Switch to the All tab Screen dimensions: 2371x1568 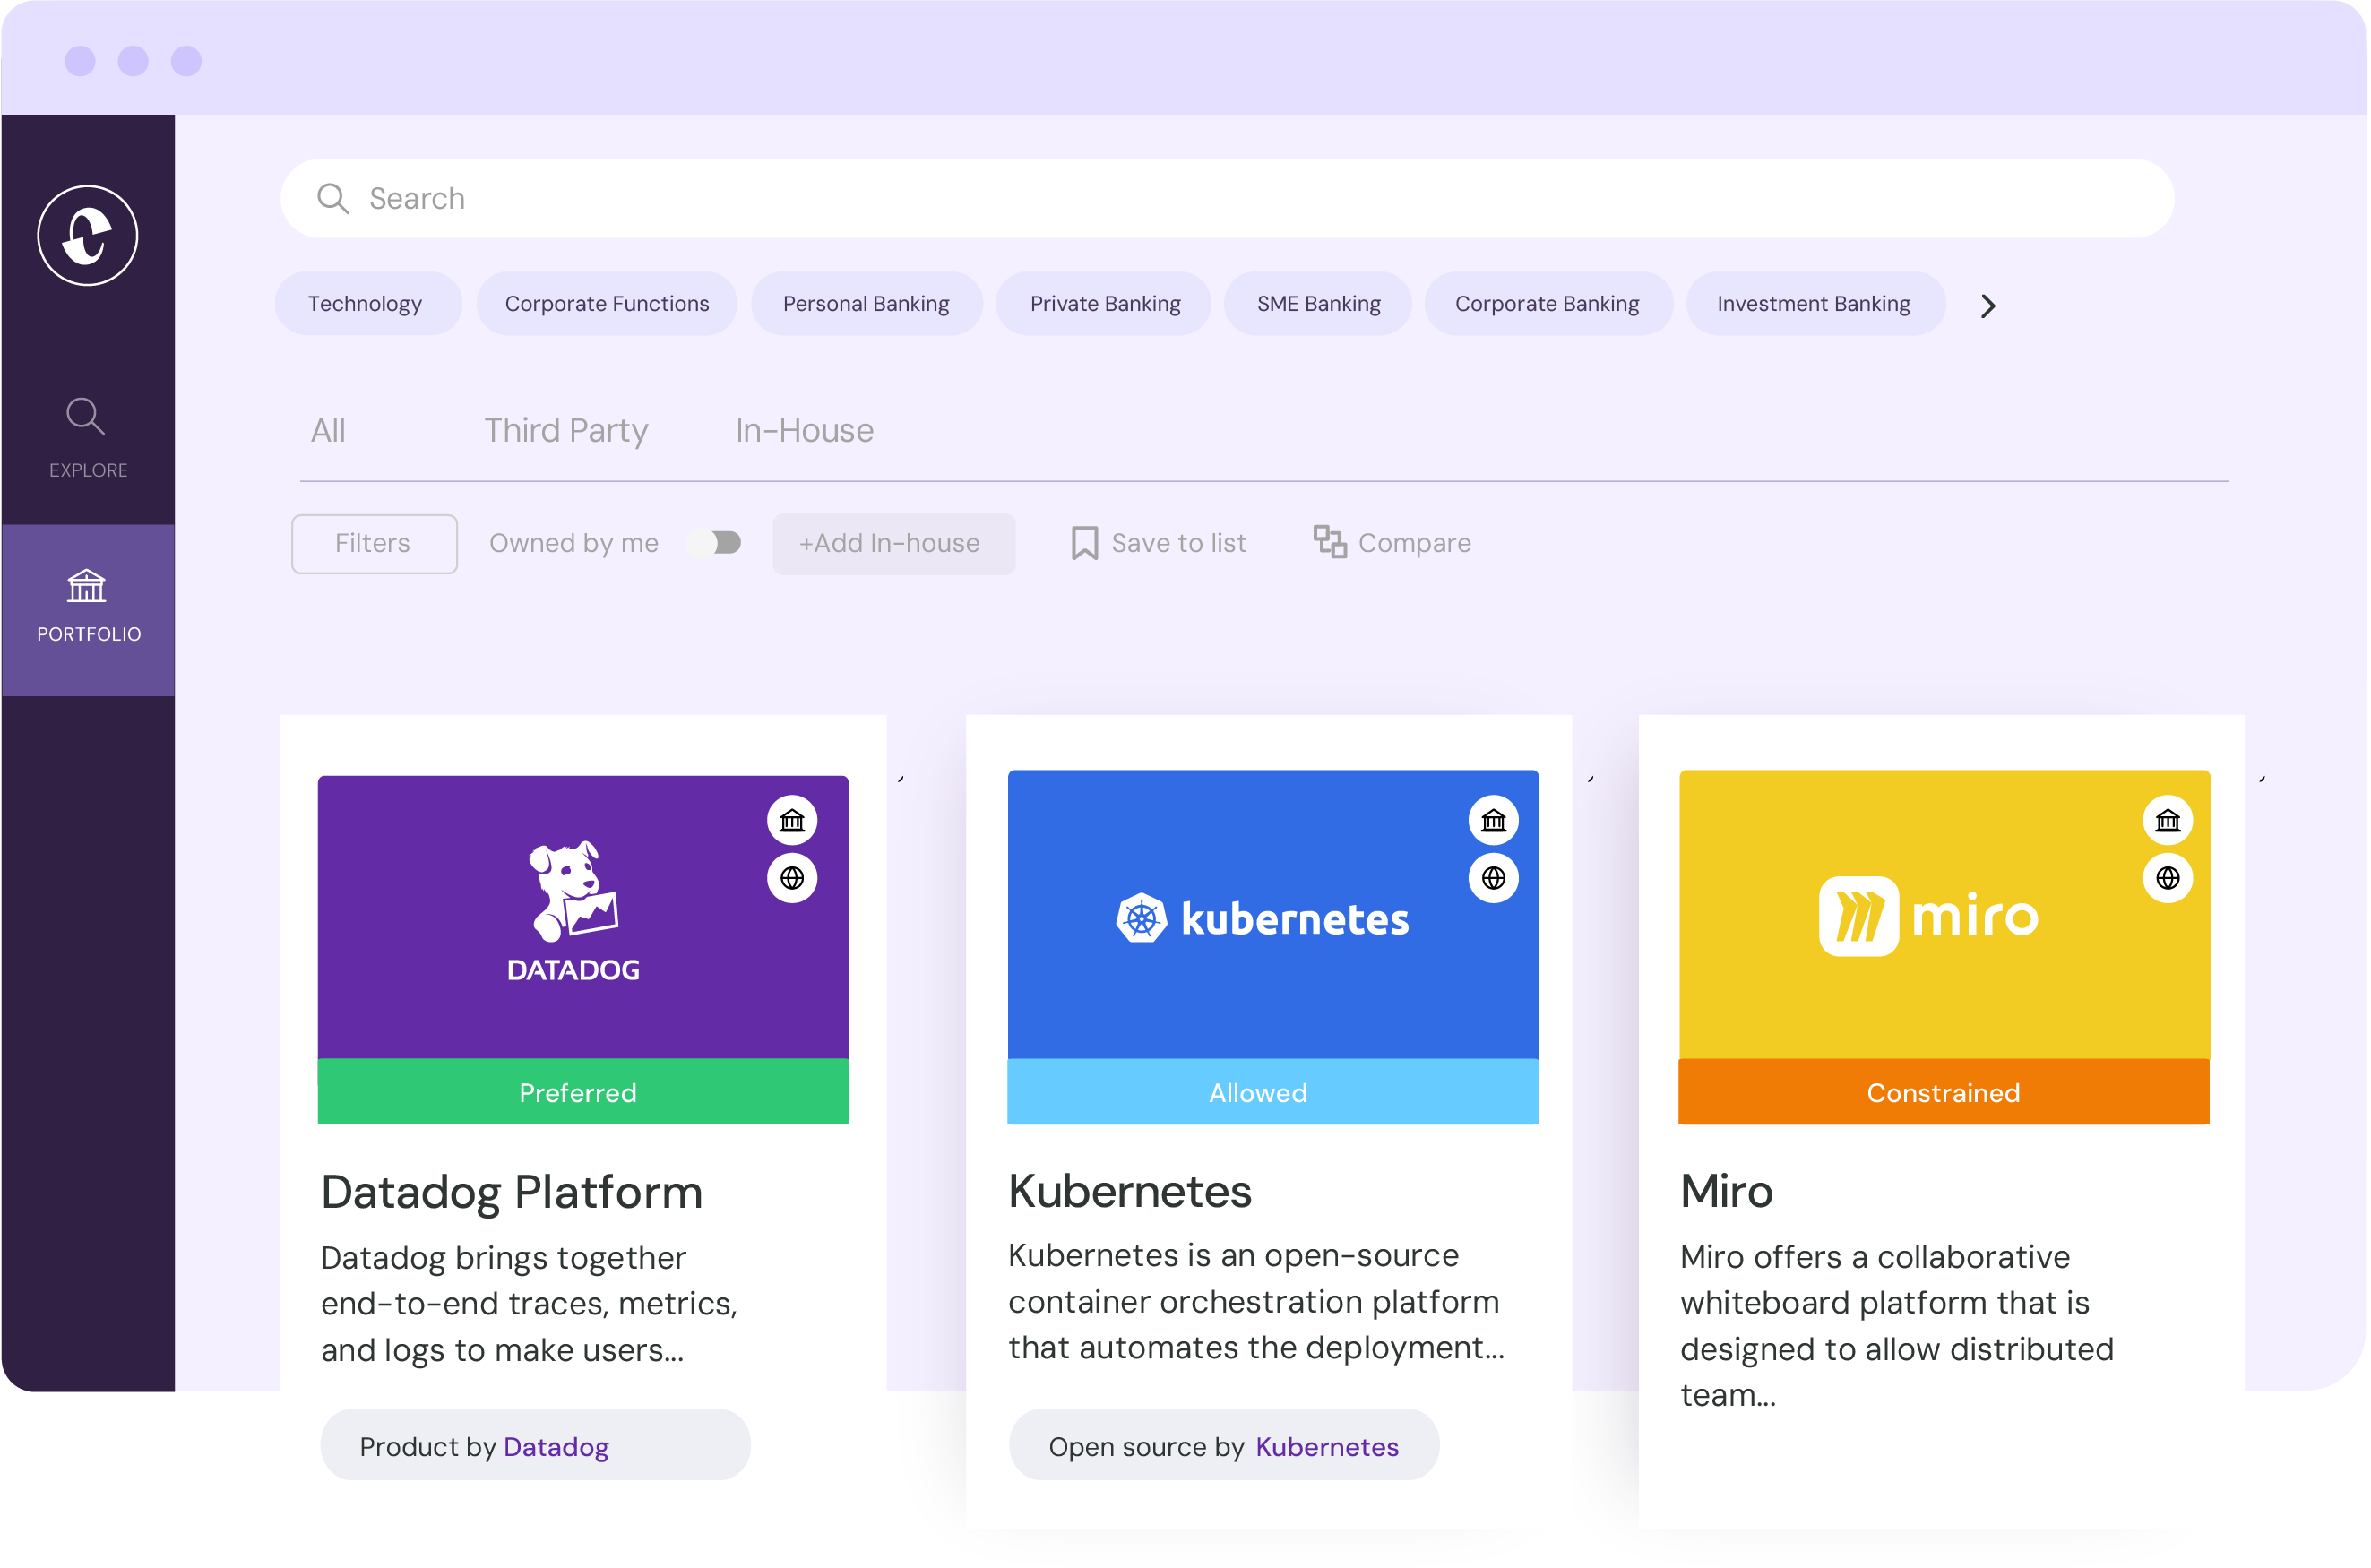328,431
